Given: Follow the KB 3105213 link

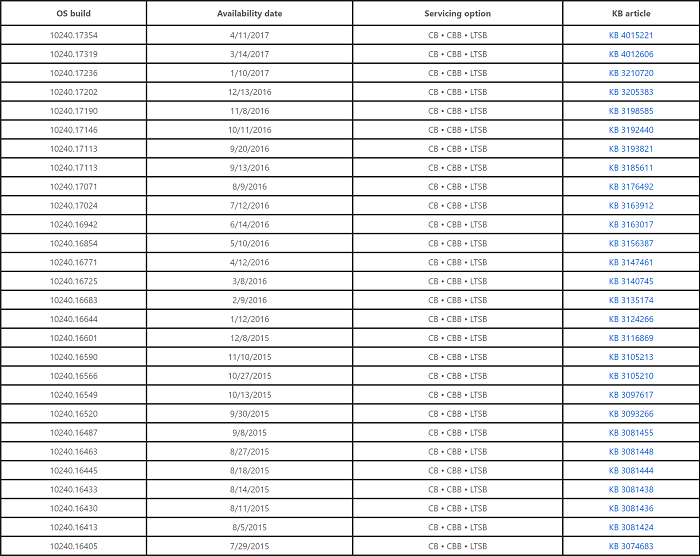Looking at the screenshot, I should [631, 357].
